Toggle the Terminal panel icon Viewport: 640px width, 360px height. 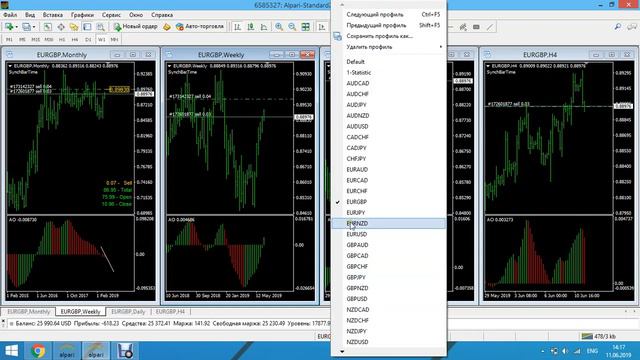pyautogui.click(x=87, y=27)
